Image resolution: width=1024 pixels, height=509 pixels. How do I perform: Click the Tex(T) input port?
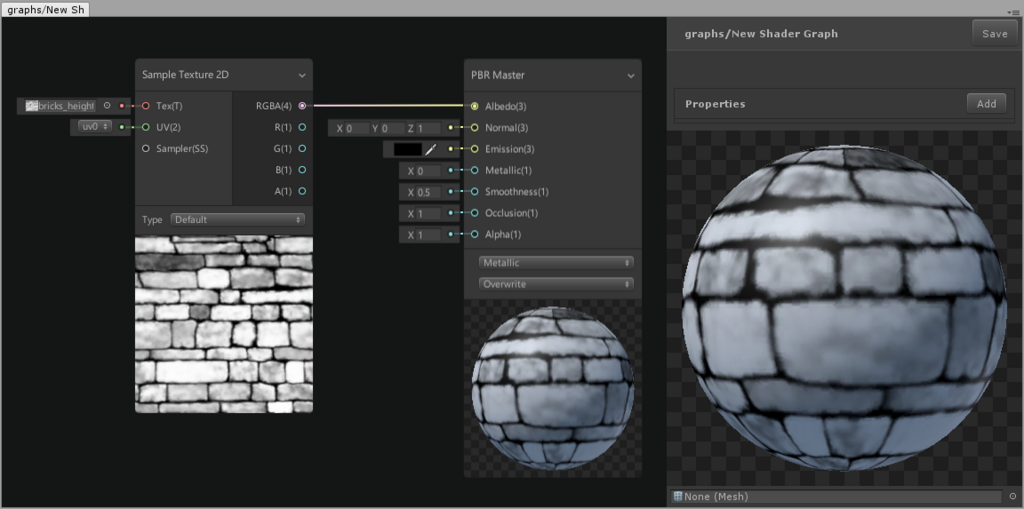[x=146, y=106]
